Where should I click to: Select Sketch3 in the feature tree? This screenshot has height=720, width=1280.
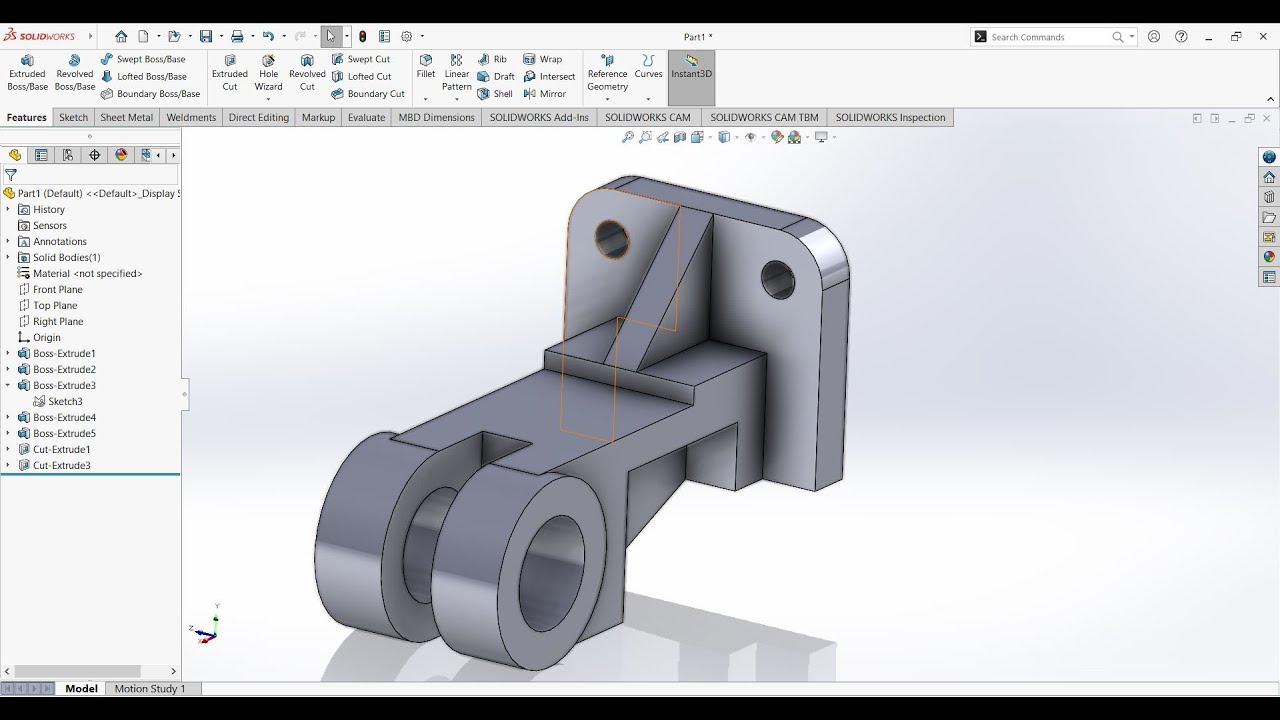[x=65, y=401]
